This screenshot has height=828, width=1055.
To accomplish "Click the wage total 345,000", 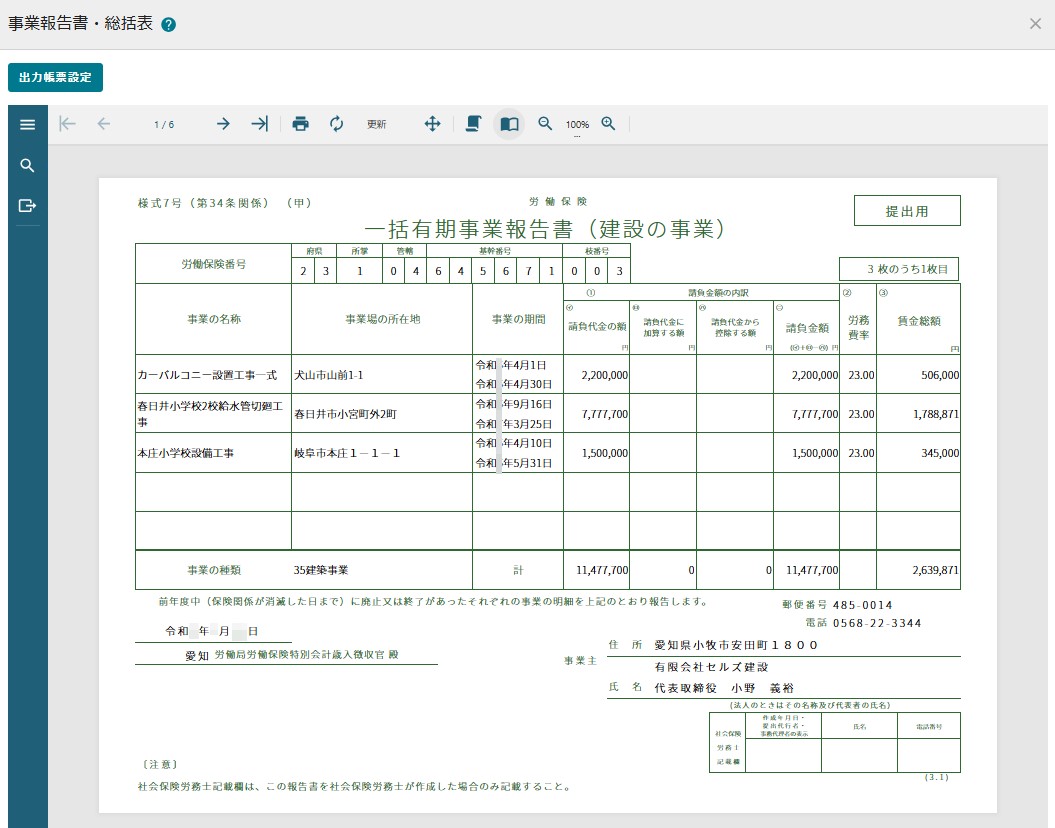I will click(939, 453).
